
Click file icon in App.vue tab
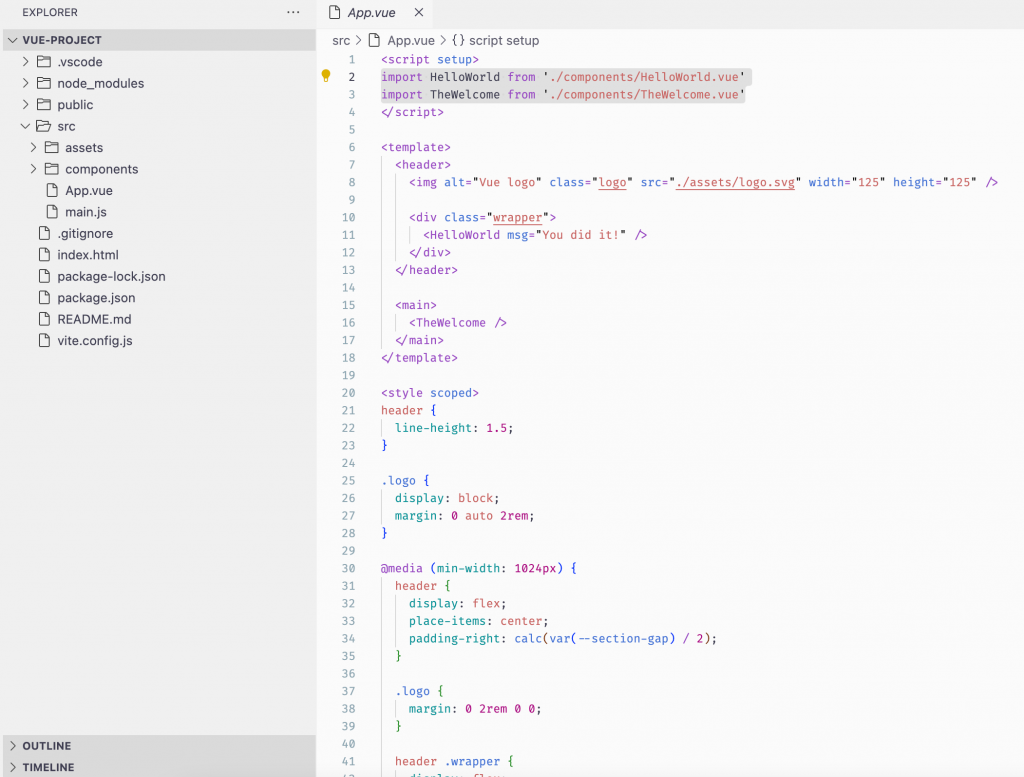(x=334, y=12)
